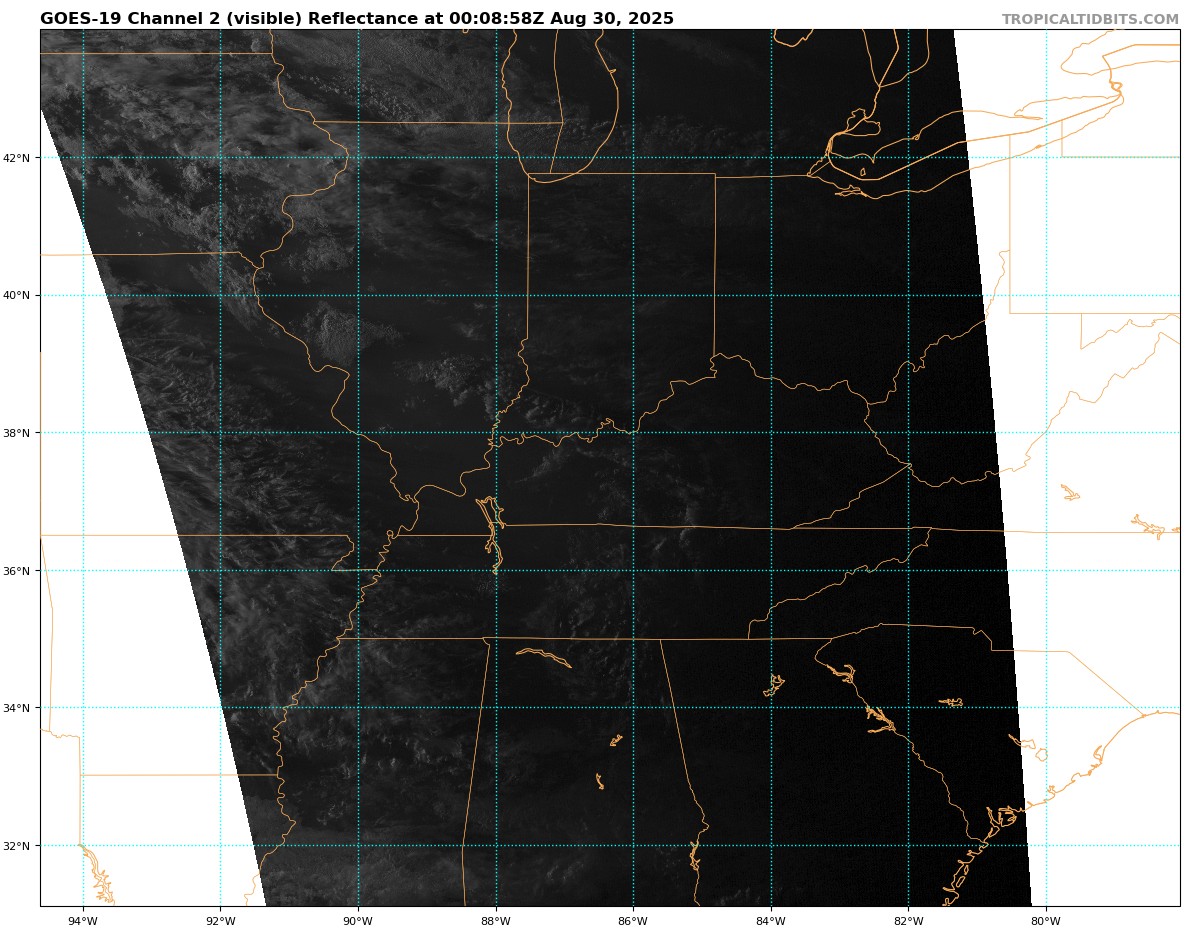Viewport: 1200px width, 929px height.
Task: Click the 90°W longitude label
Action: (x=358, y=921)
